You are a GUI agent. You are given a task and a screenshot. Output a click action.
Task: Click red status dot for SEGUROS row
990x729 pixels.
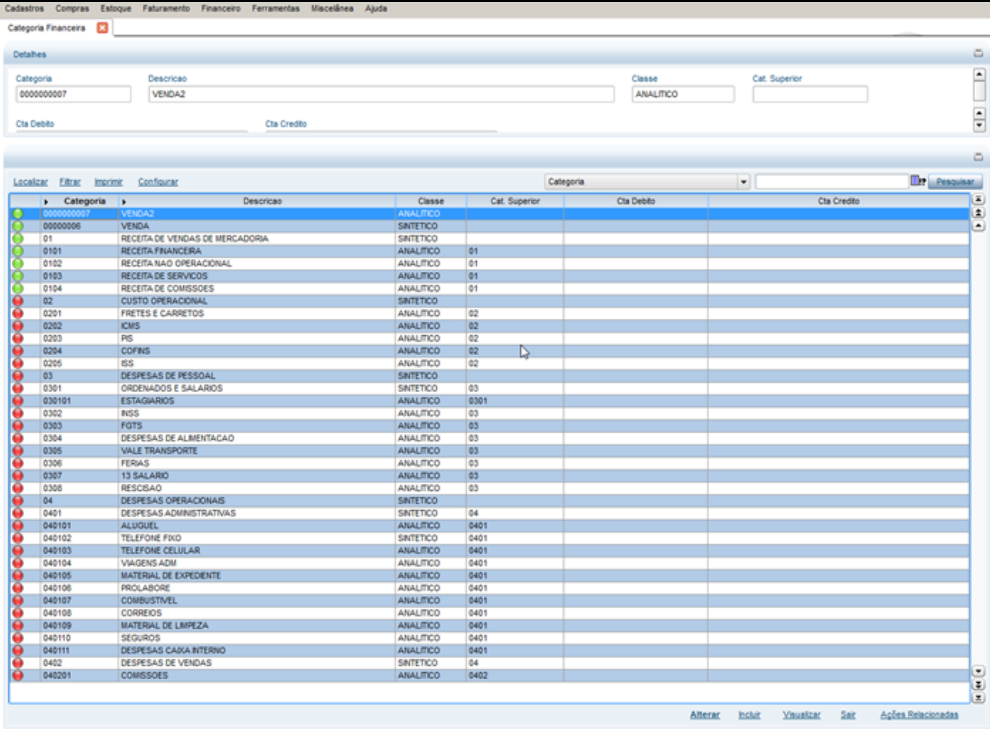tap(18, 638)
